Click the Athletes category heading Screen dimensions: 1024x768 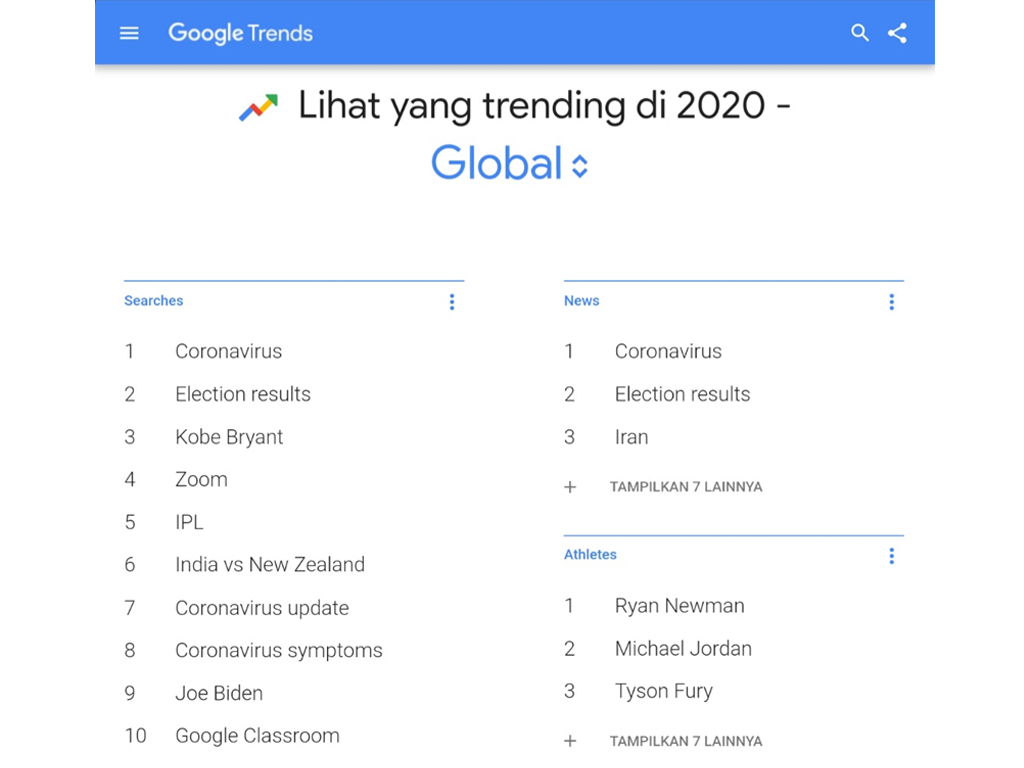click(590, 555)
